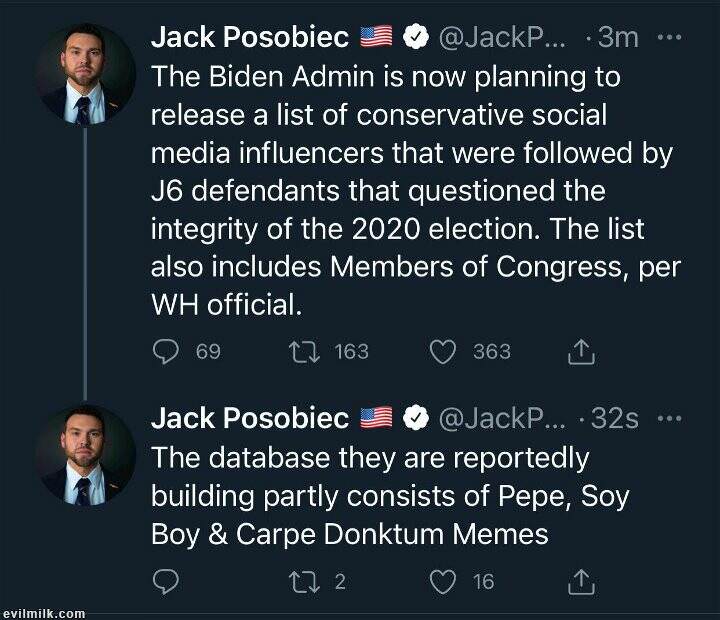The height and width of the screenshot is (620, 720).
Task: Open the profile picture on the second tweet
Action: click(x=84, y=454)
